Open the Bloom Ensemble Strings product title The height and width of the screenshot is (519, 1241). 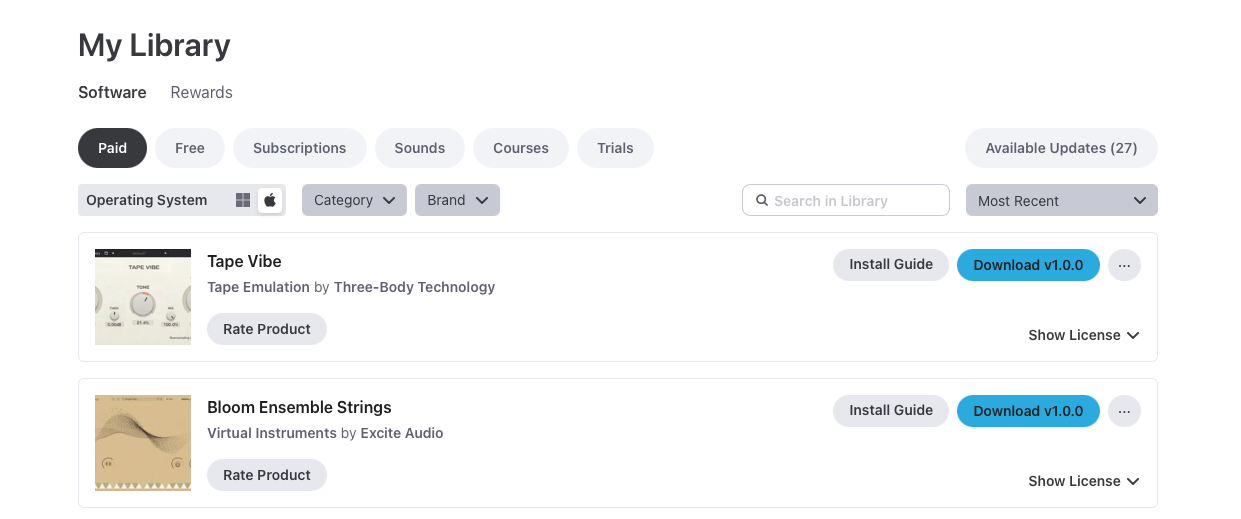click(299, 407)
